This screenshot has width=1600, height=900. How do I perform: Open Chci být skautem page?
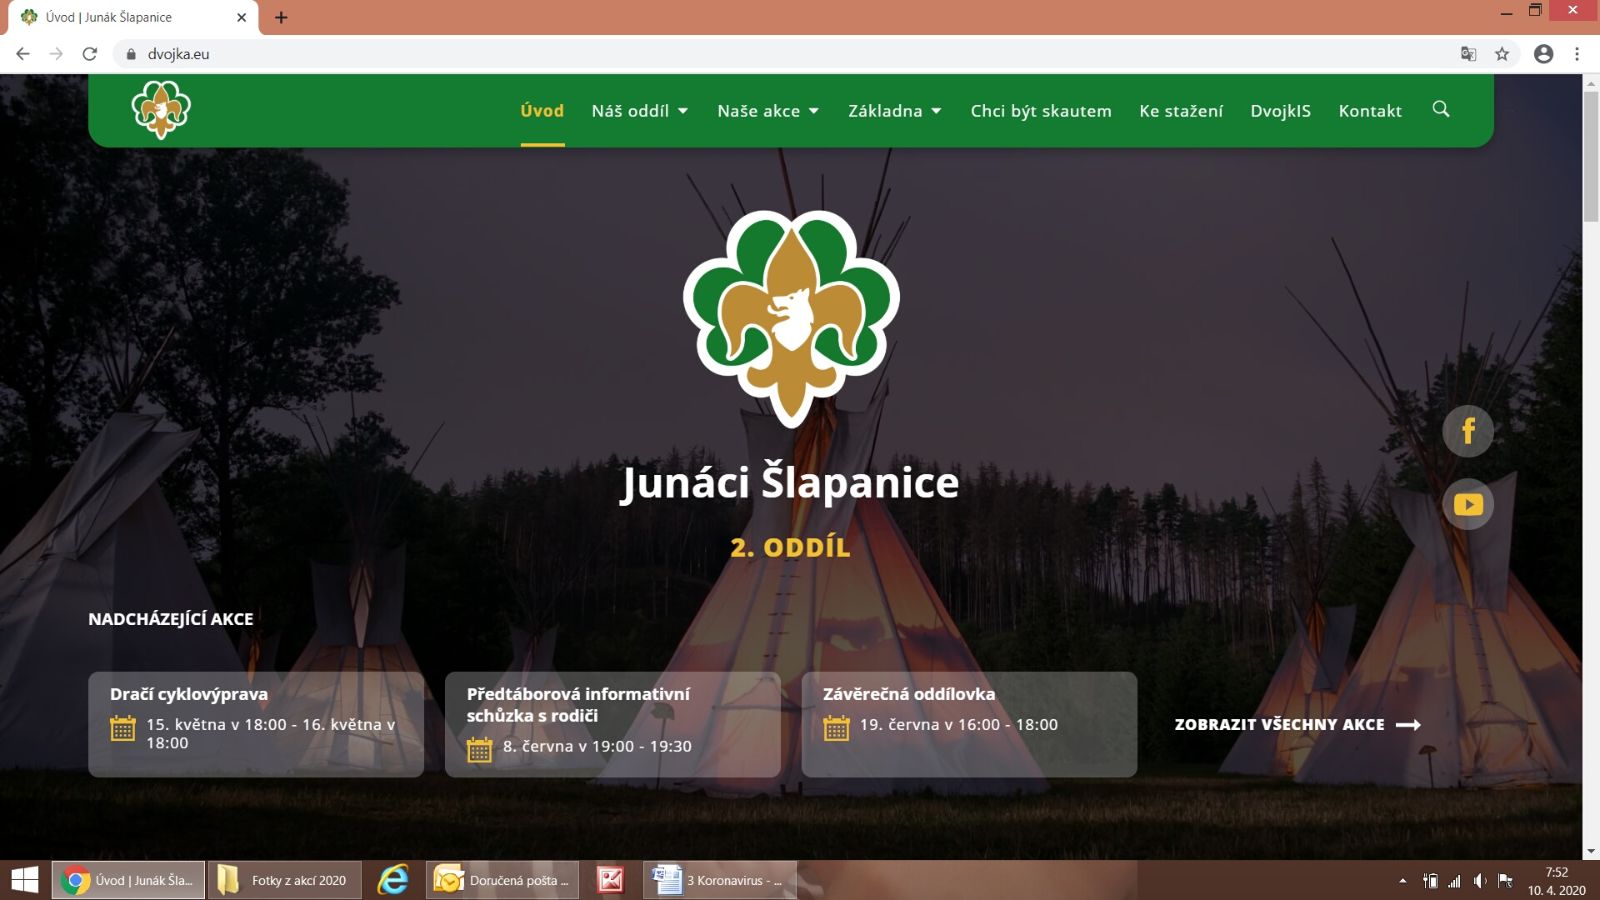coord(1040,111)
